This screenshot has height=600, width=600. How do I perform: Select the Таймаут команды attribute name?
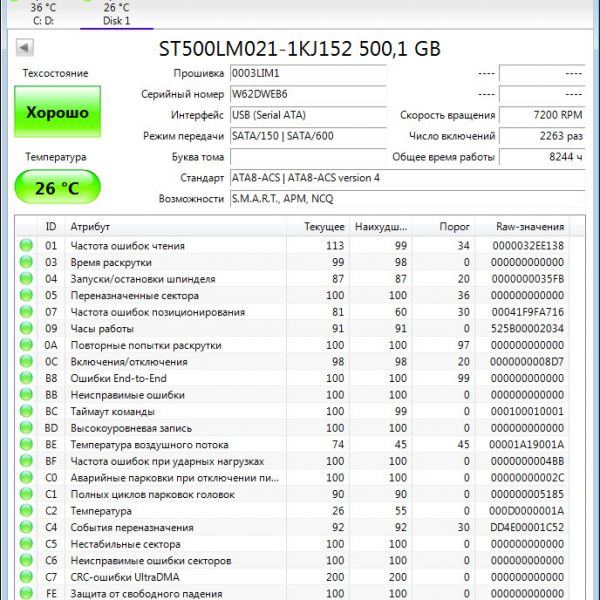(112, 412)
